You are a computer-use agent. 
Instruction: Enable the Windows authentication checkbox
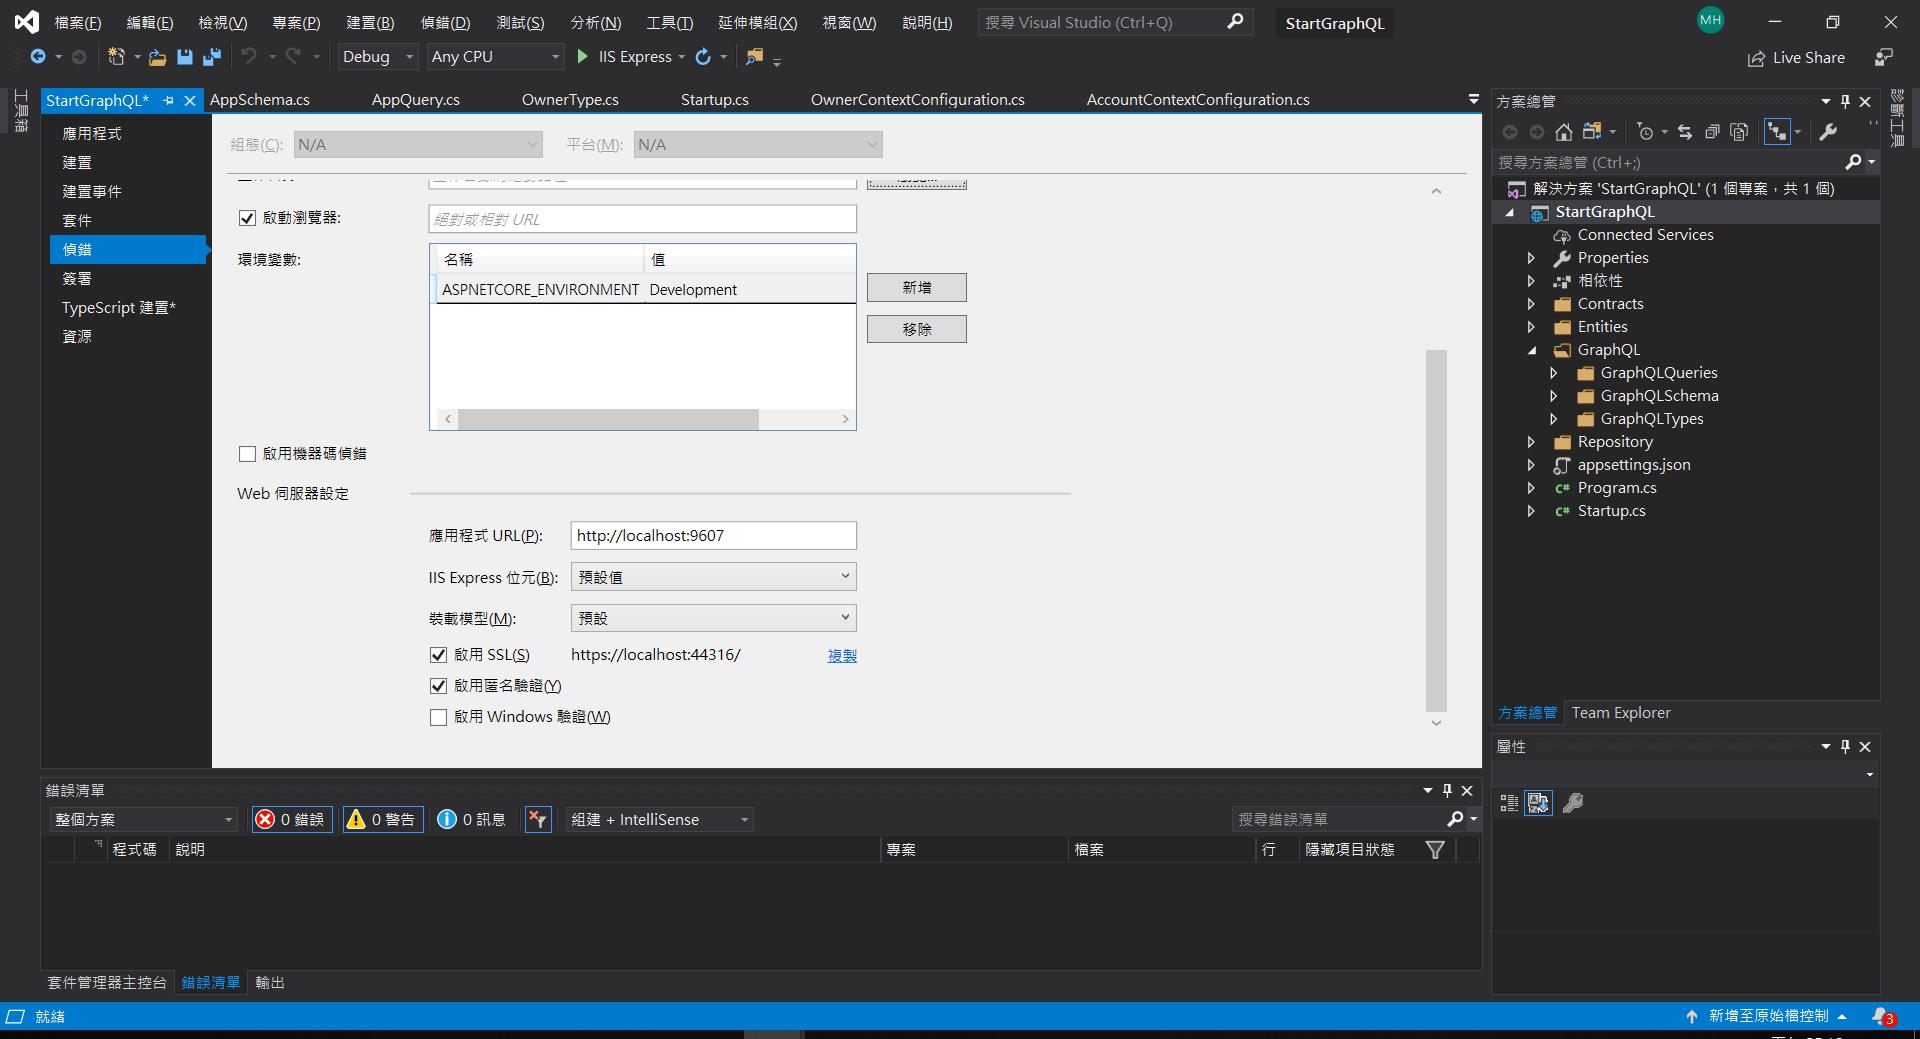(x=438, y=717)
